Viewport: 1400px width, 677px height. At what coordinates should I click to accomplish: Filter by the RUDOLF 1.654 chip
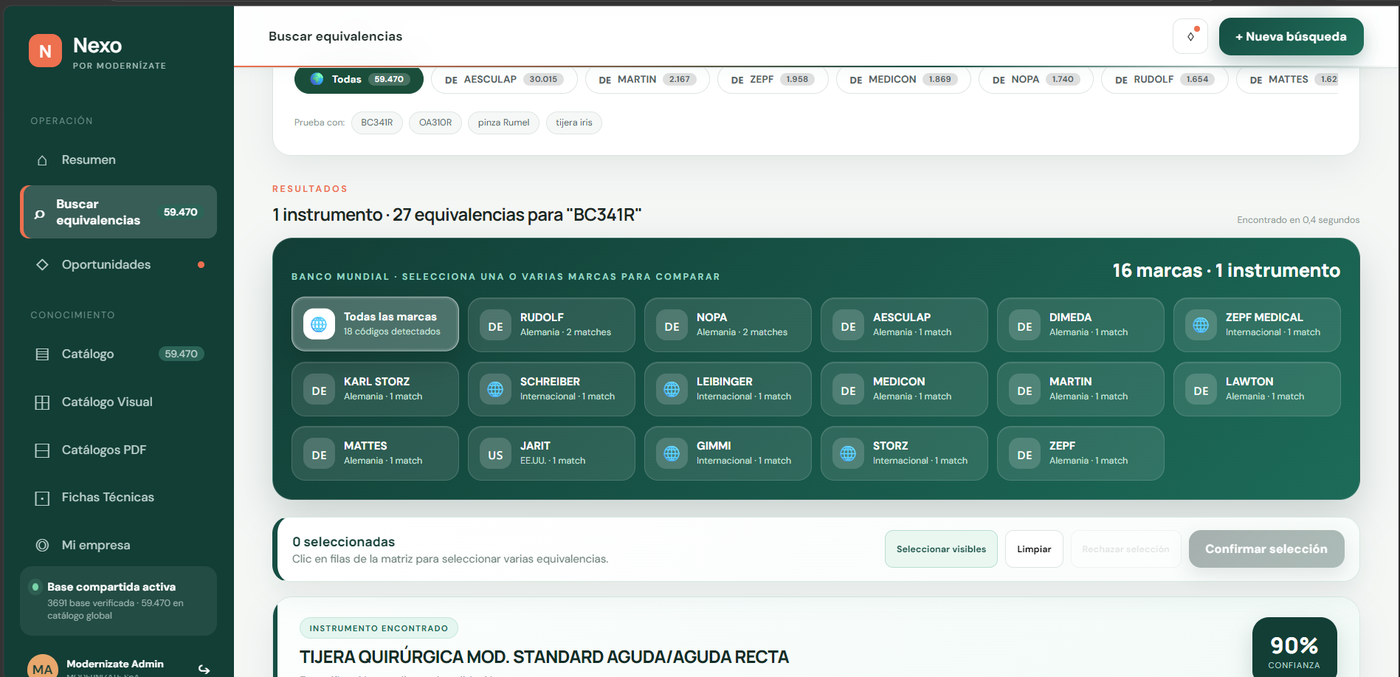(x=1164, y=79)
